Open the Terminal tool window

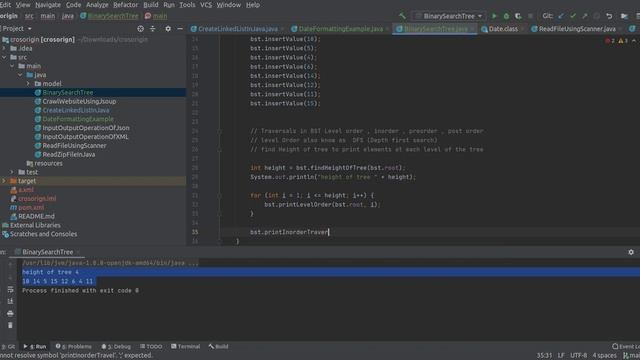[x=185, y=346]
